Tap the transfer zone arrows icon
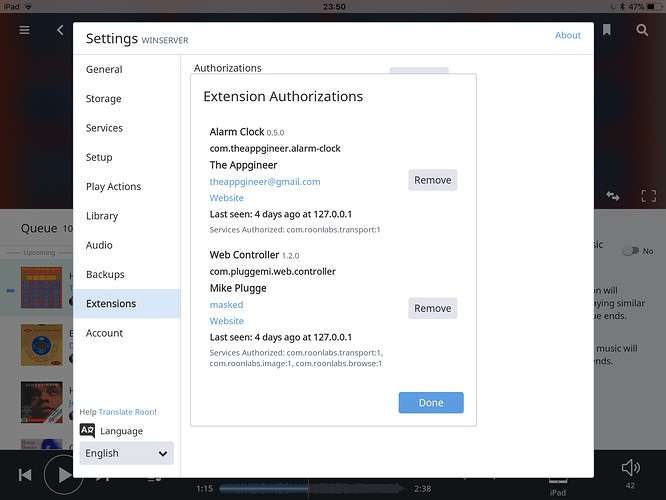This screenshot has height=500, width=666. 612,196
